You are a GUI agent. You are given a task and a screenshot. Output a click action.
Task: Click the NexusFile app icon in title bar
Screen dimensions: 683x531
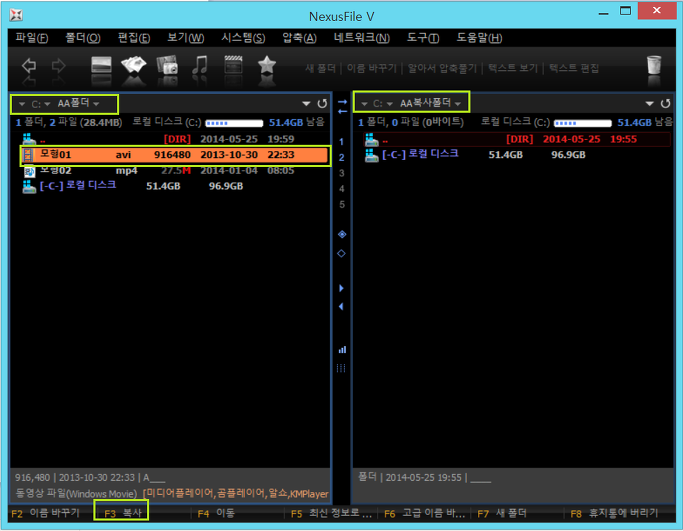tap(16, 15)
